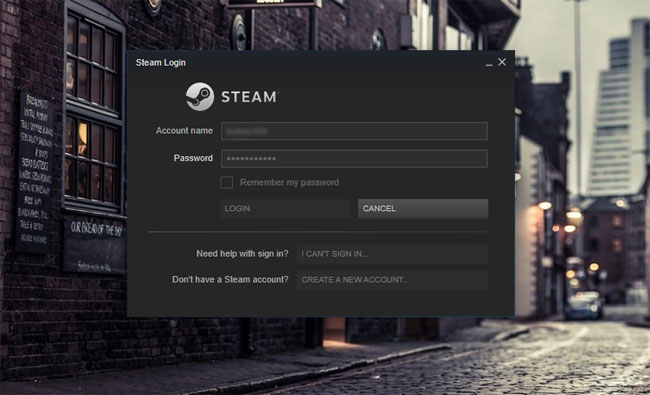This screenshot has width=650, height=395.
Task: Click the STEAM wordmark beside the logo
Action: (x=250, y=97)
